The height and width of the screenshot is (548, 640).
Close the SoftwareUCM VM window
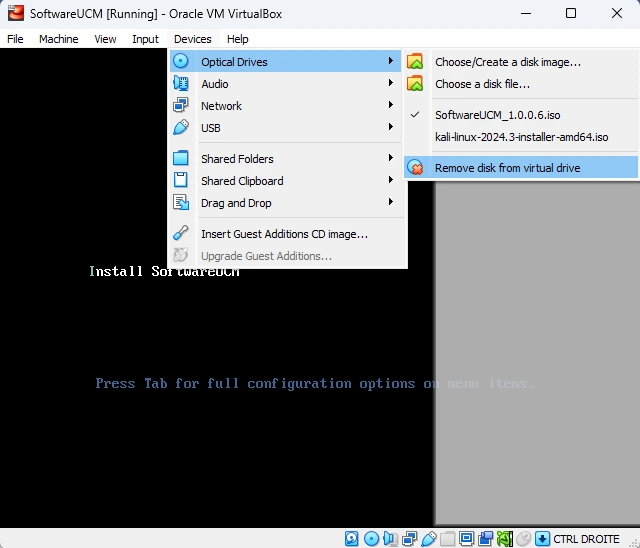click(617, 13)
